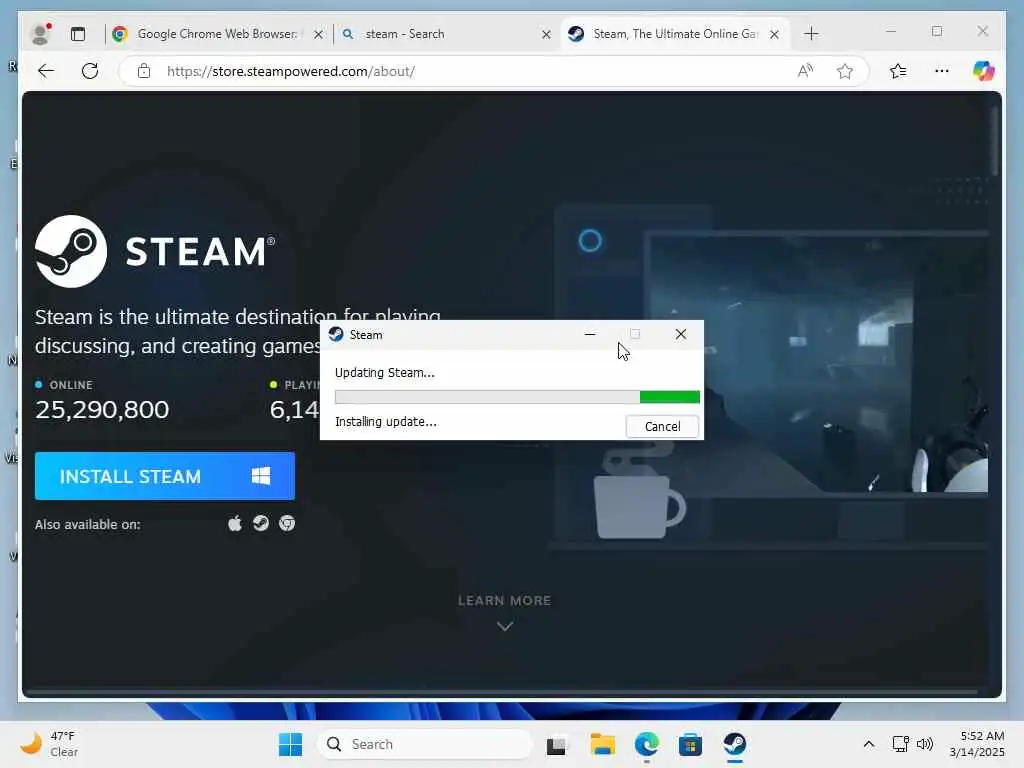
Task: Close the Steam updater dialog
Action: 680,334
